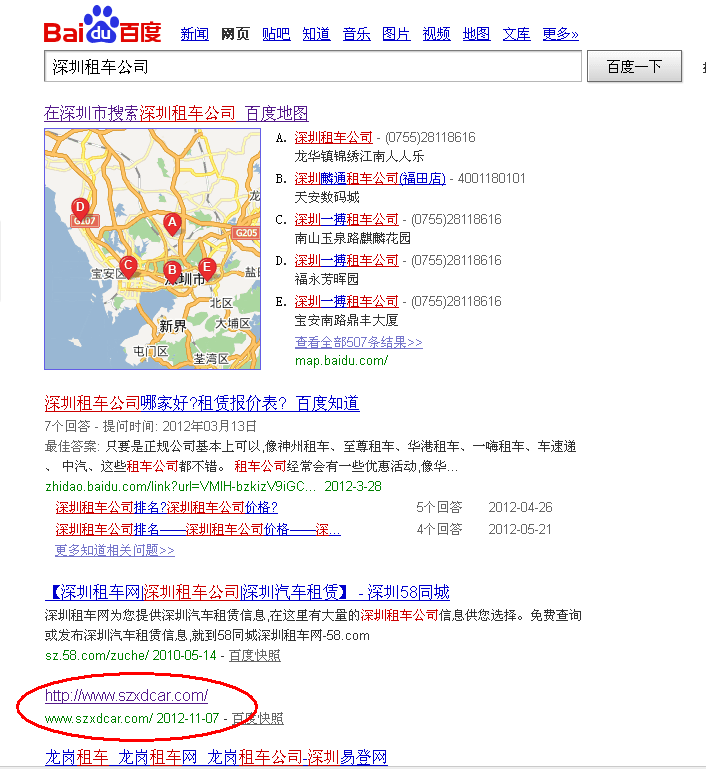Open listing B 深圳麟通租车公司(福田店)
Screen dimensions: 706x769
coord(370,178)
